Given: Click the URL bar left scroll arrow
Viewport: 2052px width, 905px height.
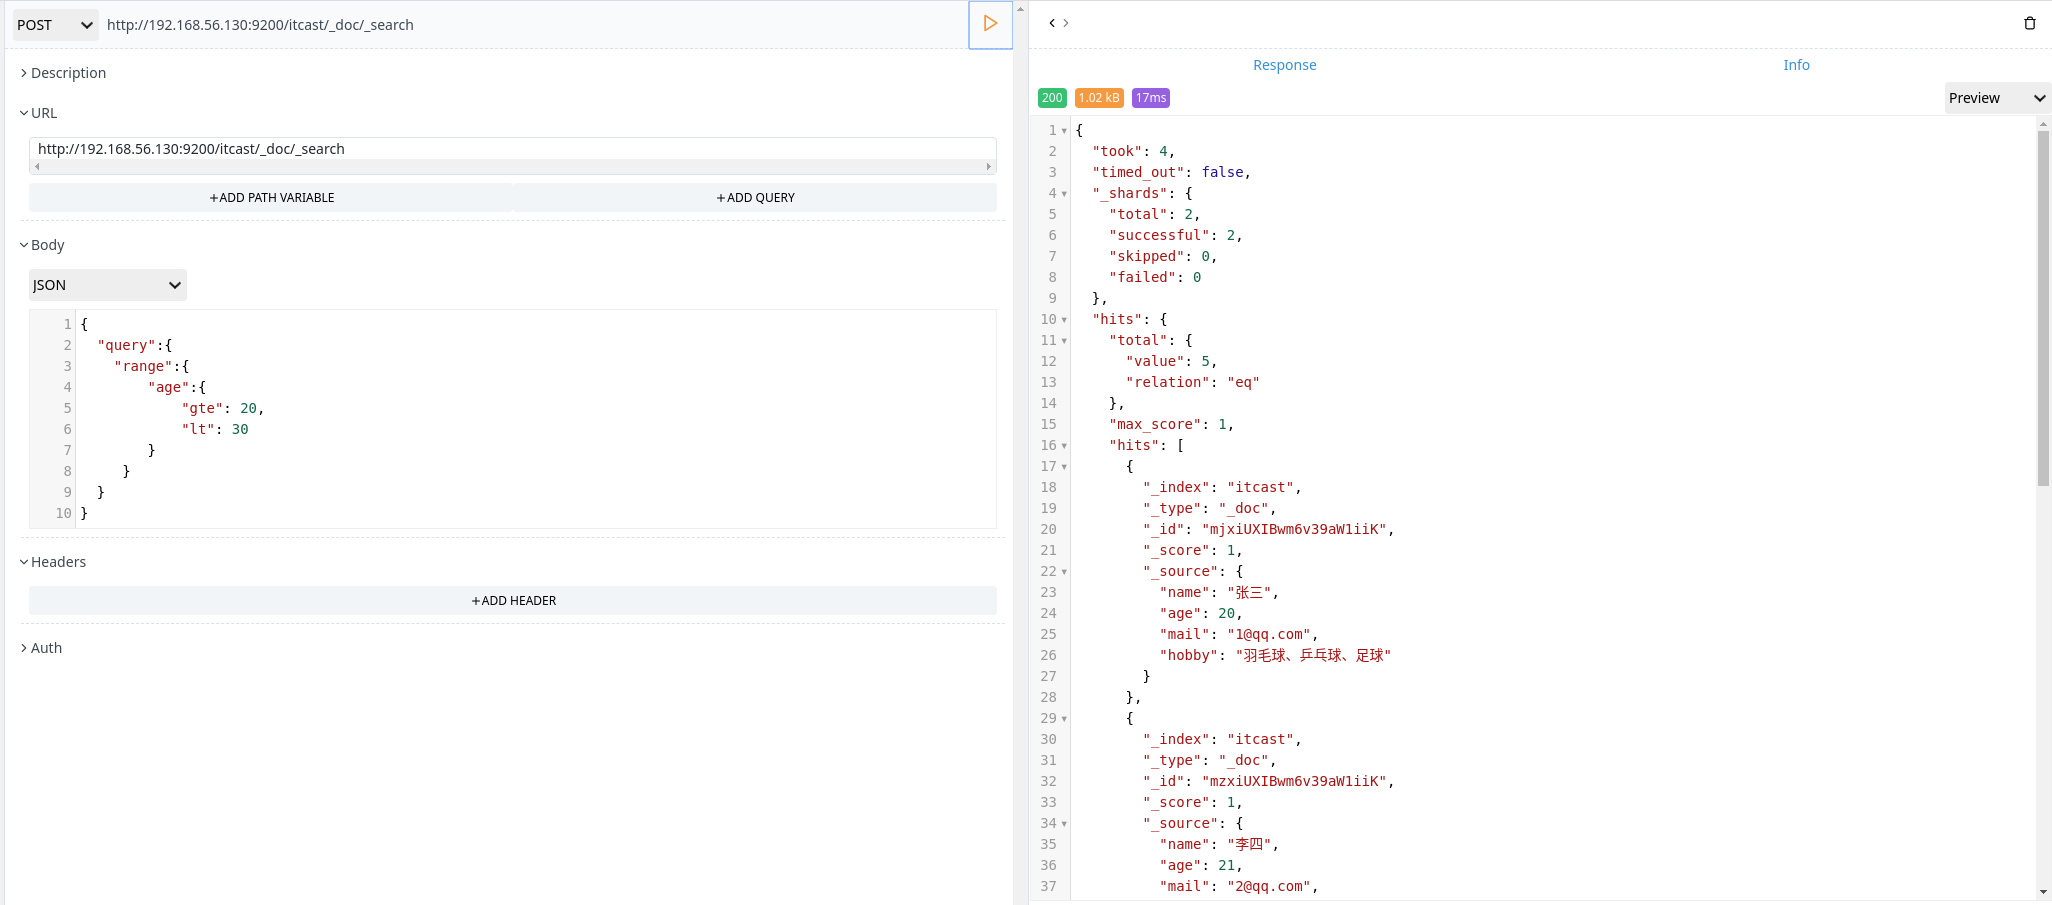Looking at the screenshot, I should [39, 167].
